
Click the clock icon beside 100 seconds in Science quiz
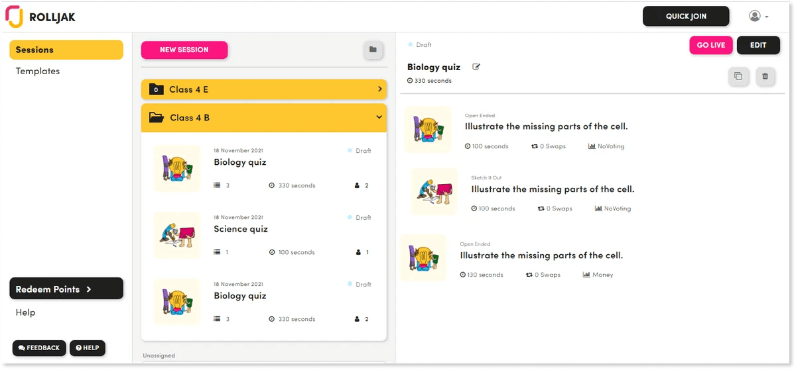(x=272, y=252)
